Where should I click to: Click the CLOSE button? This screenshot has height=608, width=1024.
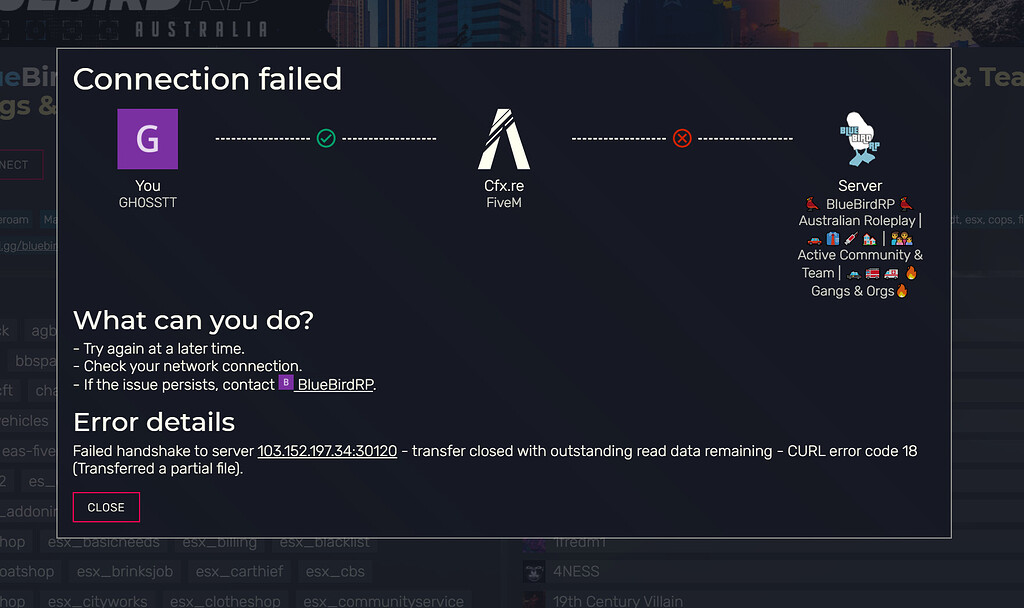point(105,507)
